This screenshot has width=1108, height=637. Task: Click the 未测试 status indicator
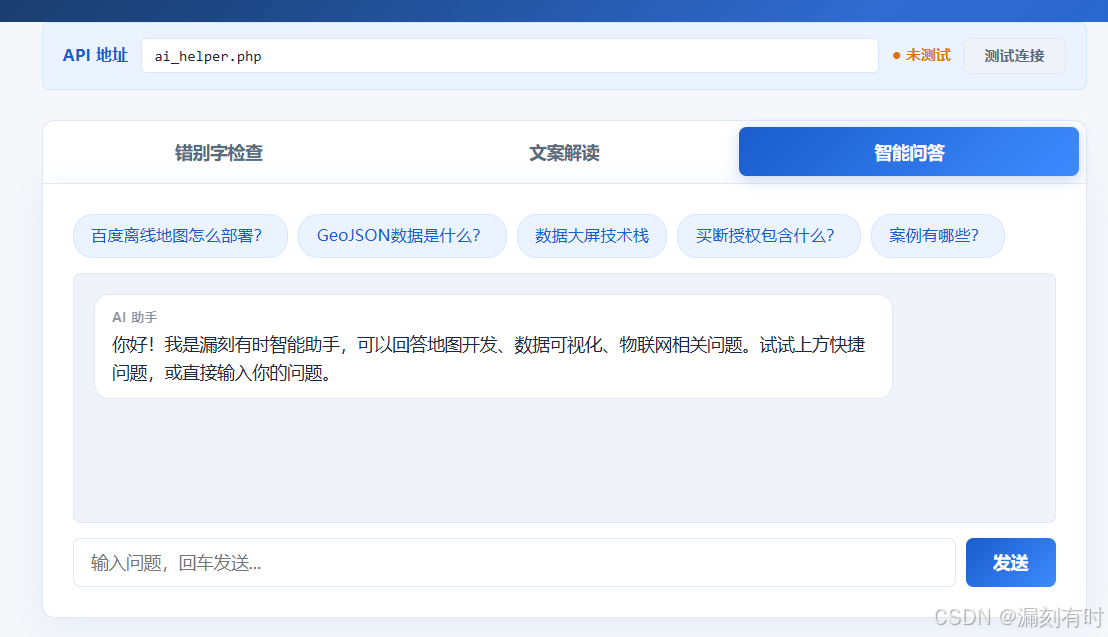coord(921,56)
